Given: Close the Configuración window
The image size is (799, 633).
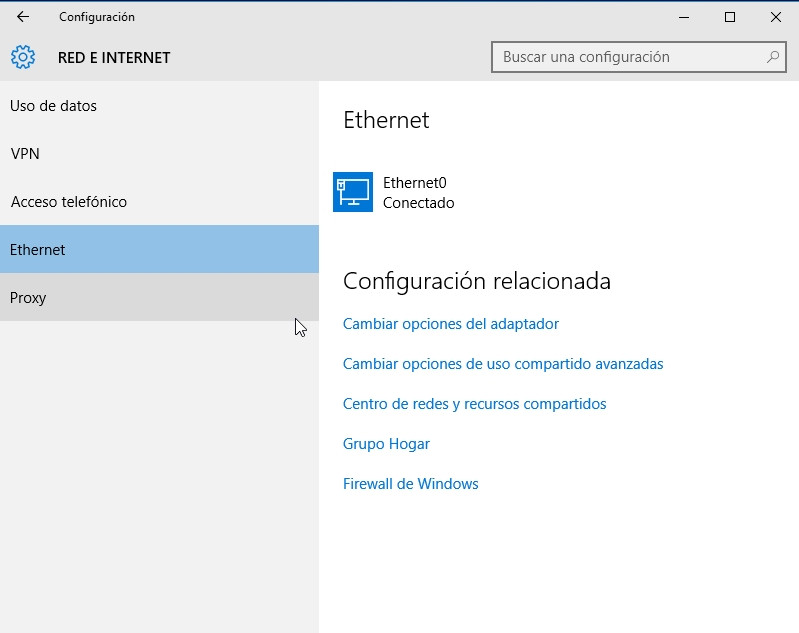Looking at the screenshot, I should click(776, 17).
